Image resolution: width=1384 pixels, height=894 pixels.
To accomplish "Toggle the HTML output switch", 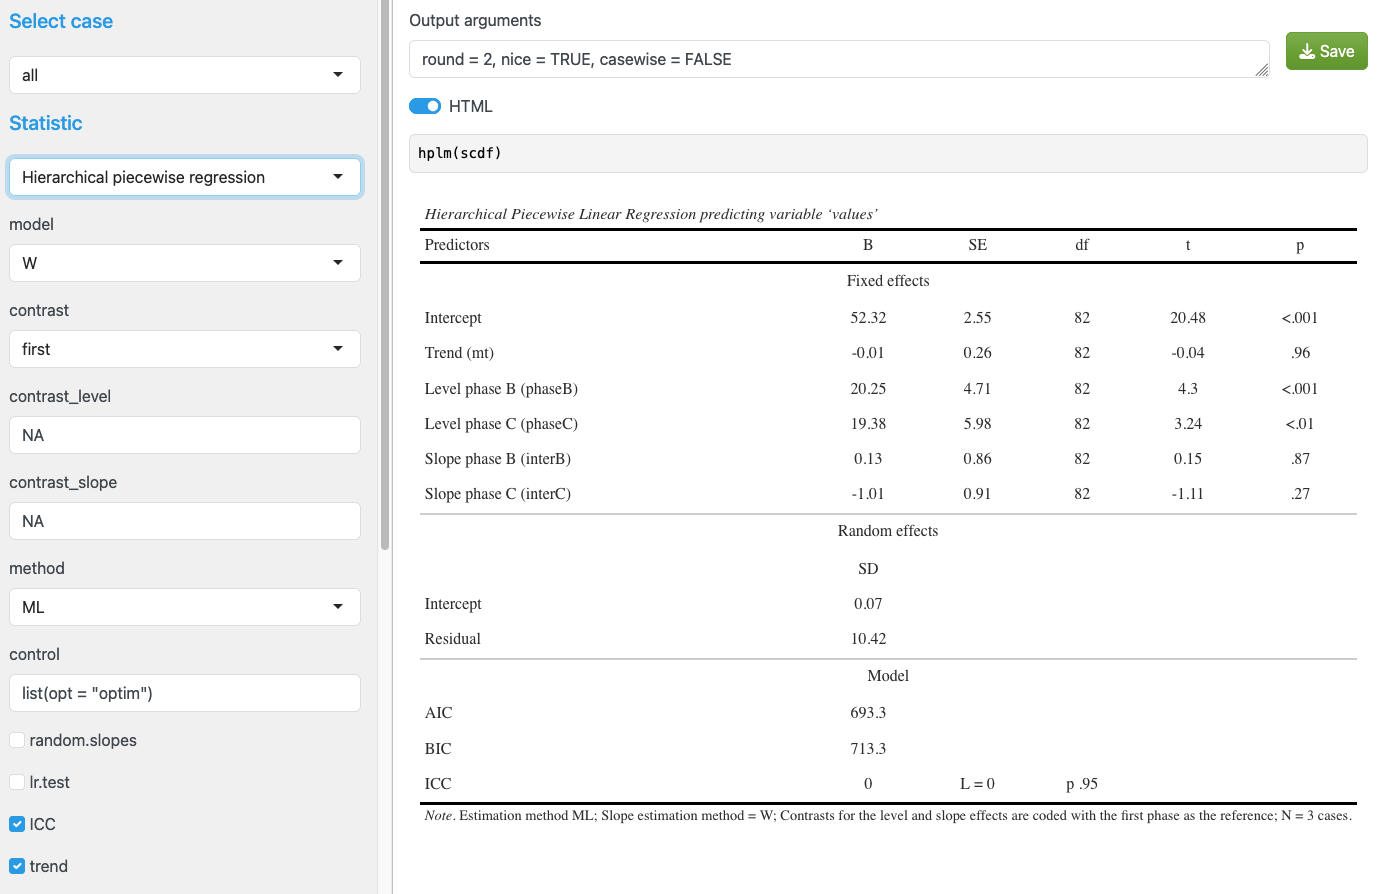I will click(x=425, y=106).
